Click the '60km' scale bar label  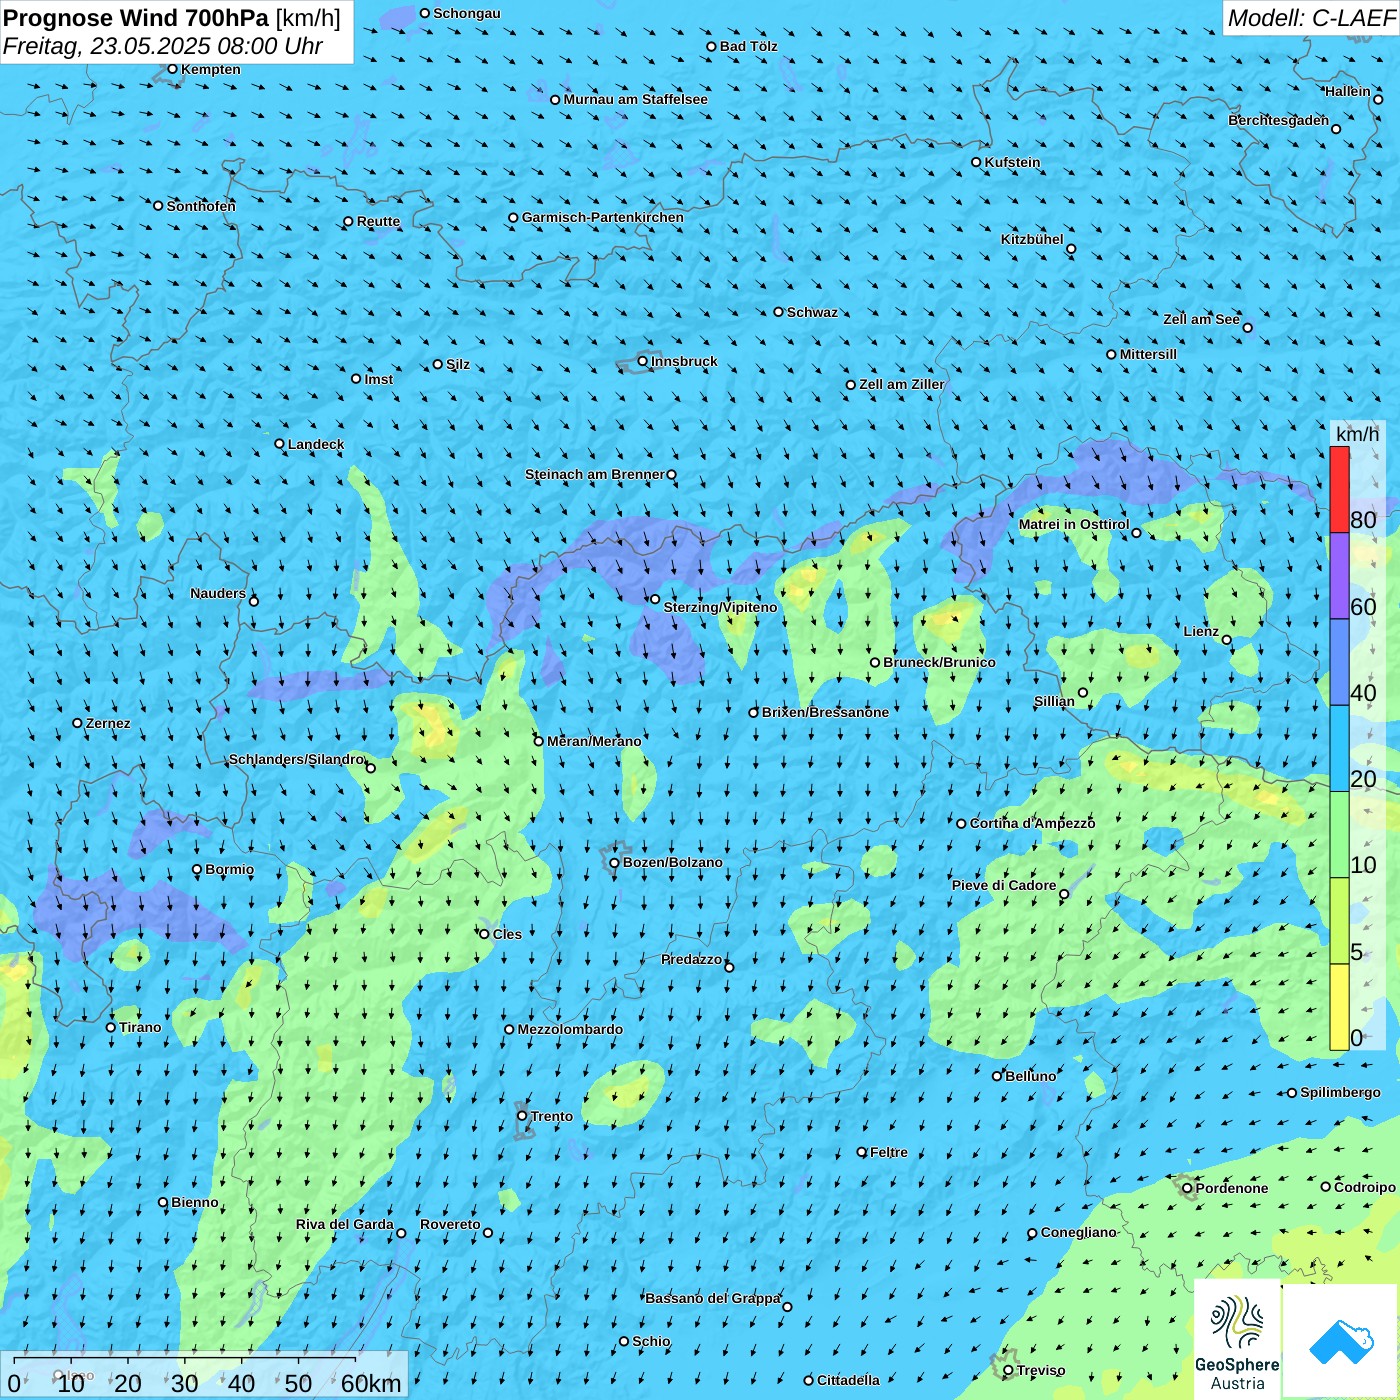click(x=371, y=1383)
